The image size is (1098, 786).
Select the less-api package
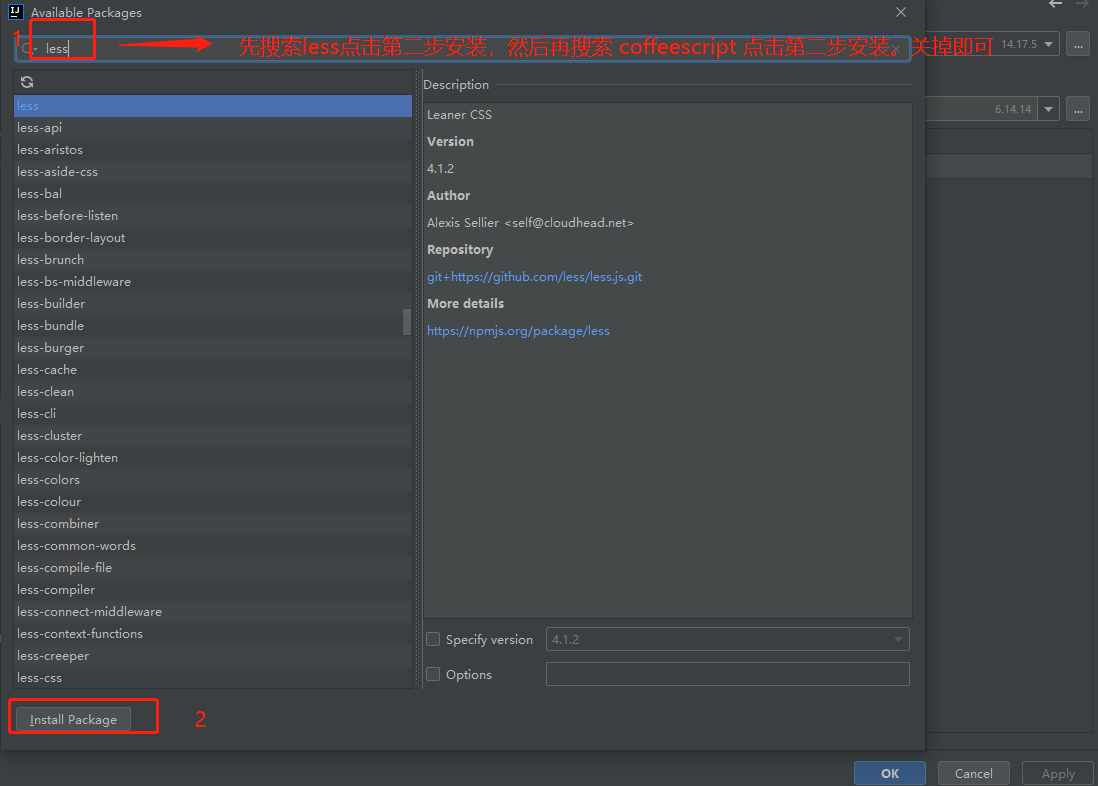38,127
